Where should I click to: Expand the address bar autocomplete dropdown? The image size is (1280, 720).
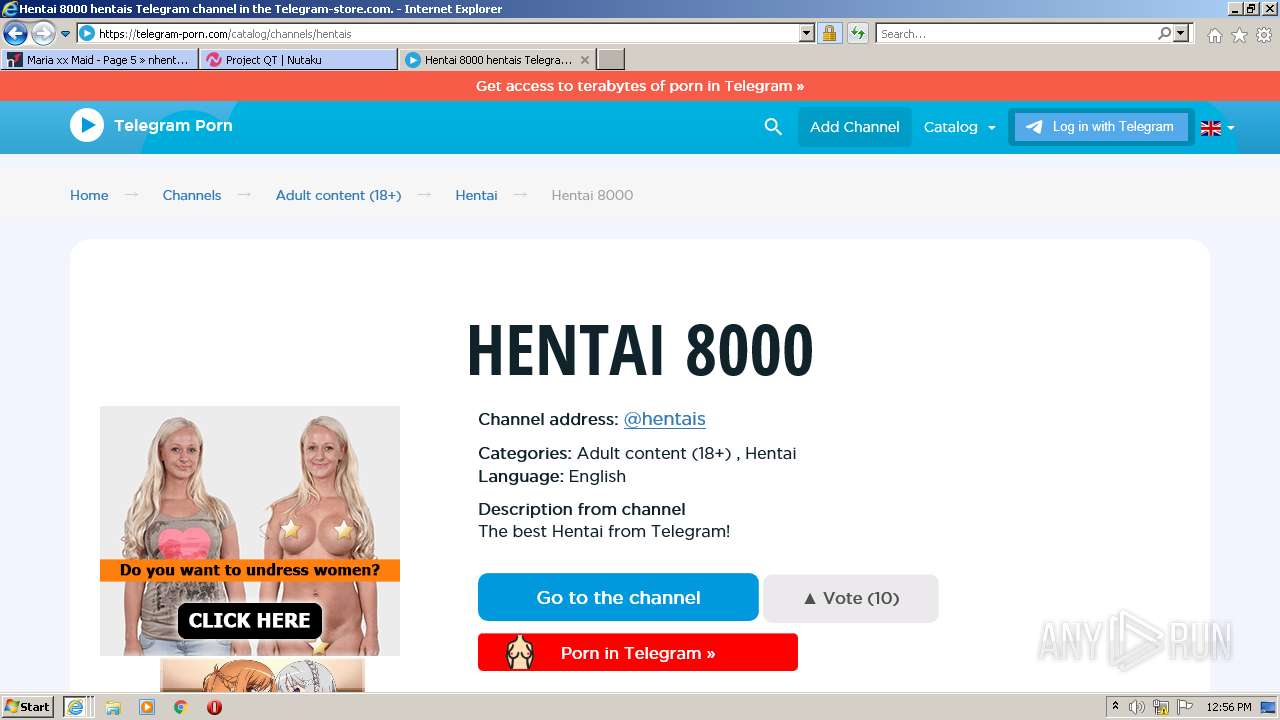pos(807,34)
